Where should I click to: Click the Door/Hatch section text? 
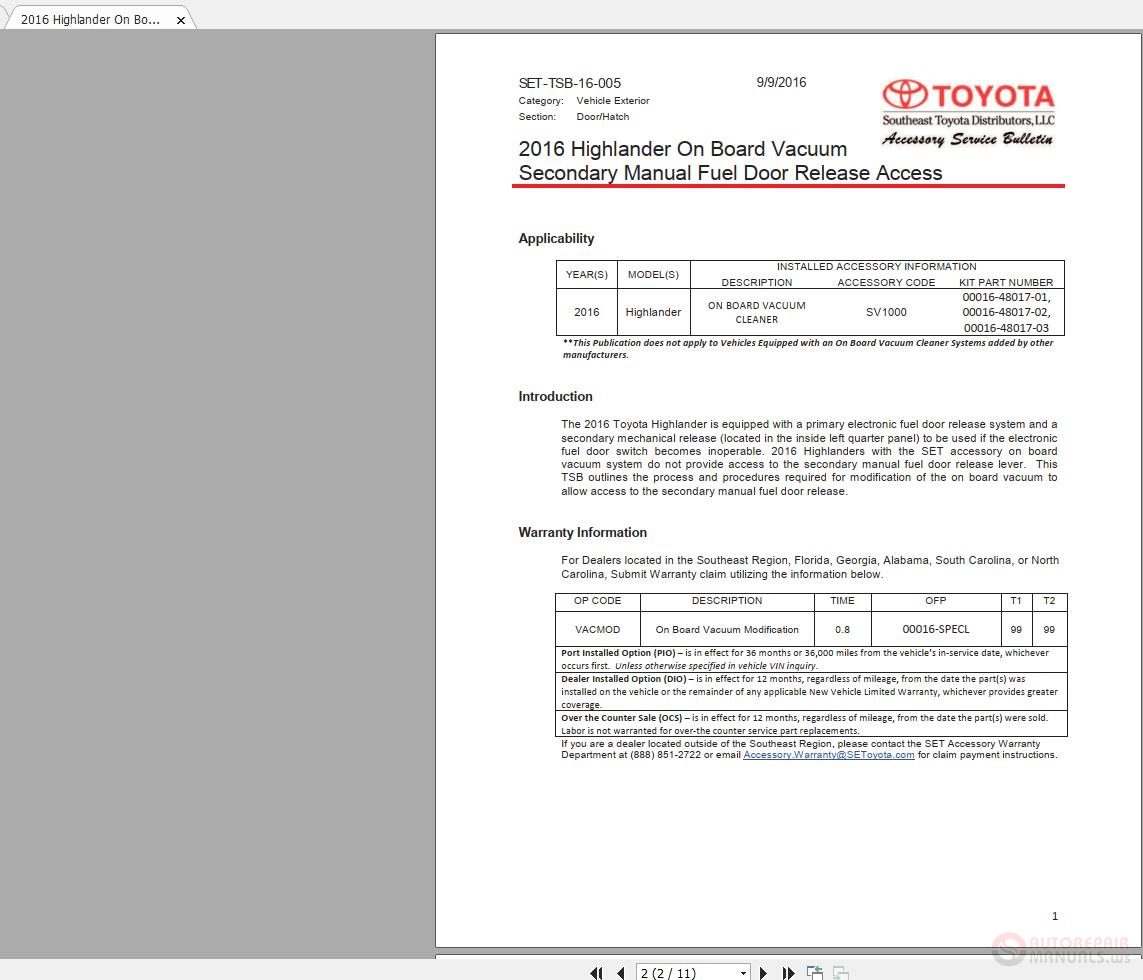point(602,117)
